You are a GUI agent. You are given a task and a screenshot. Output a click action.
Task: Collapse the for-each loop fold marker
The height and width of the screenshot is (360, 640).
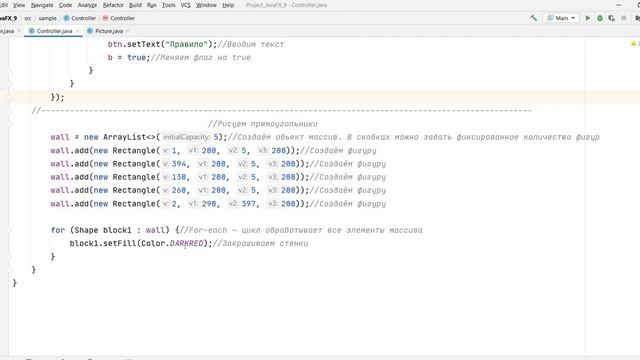(x=9, y=230)
